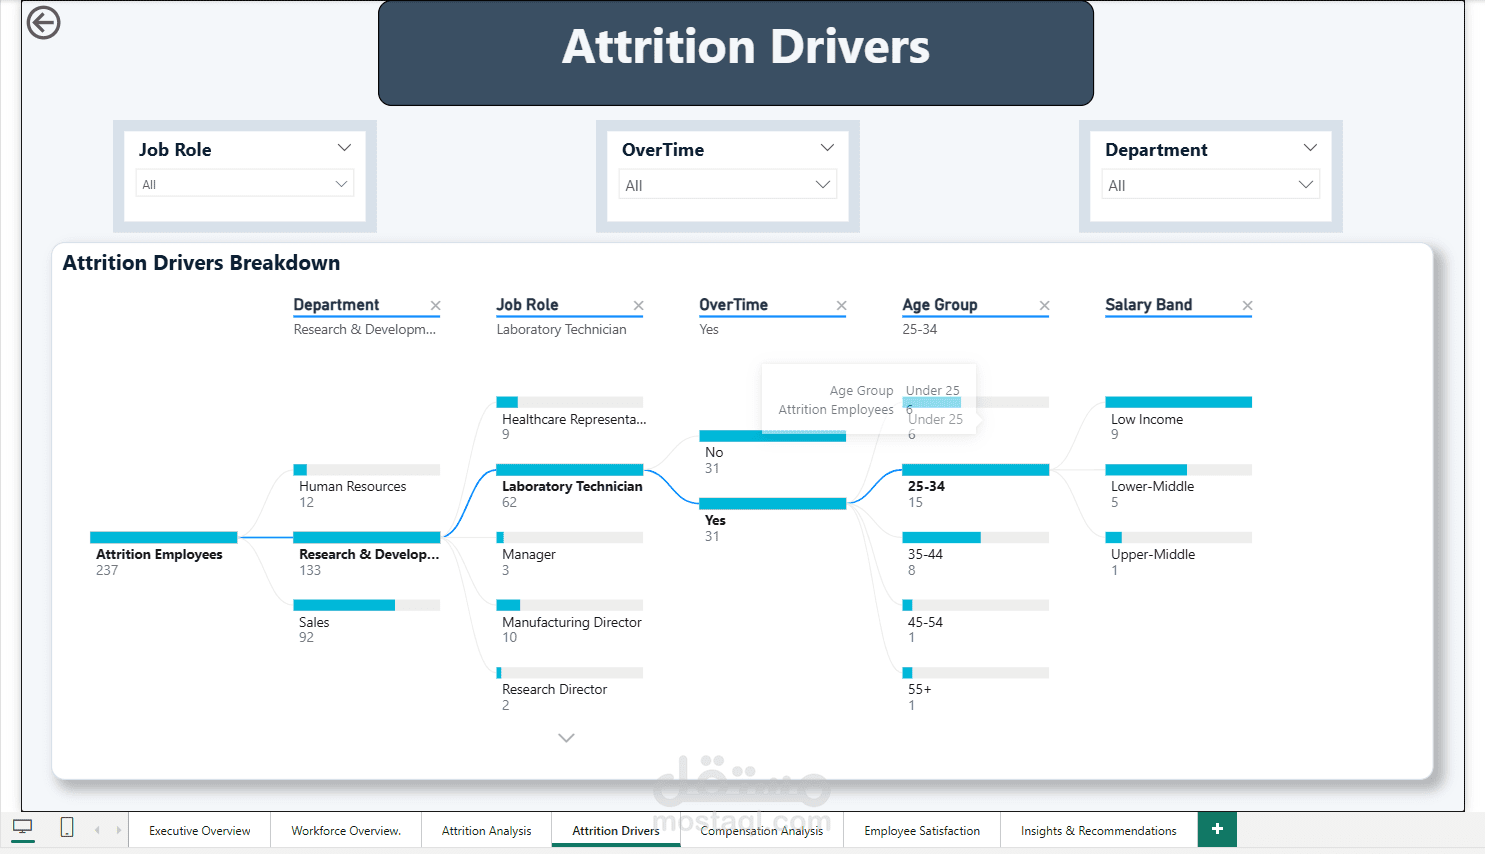The image size is (1485, 854).
Task: Click the Salary Band level header
Action: (1148, 305)
